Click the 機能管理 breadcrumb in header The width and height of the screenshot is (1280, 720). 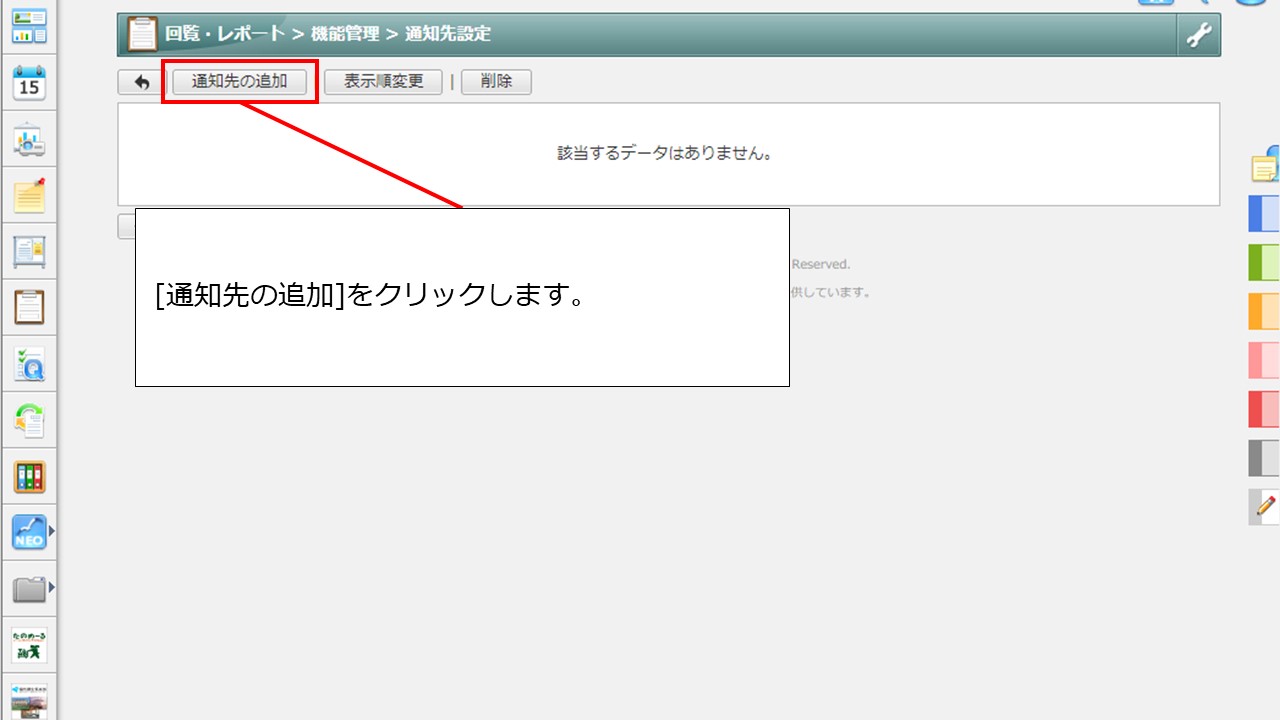pyautogui.click(x=345, y=34)
